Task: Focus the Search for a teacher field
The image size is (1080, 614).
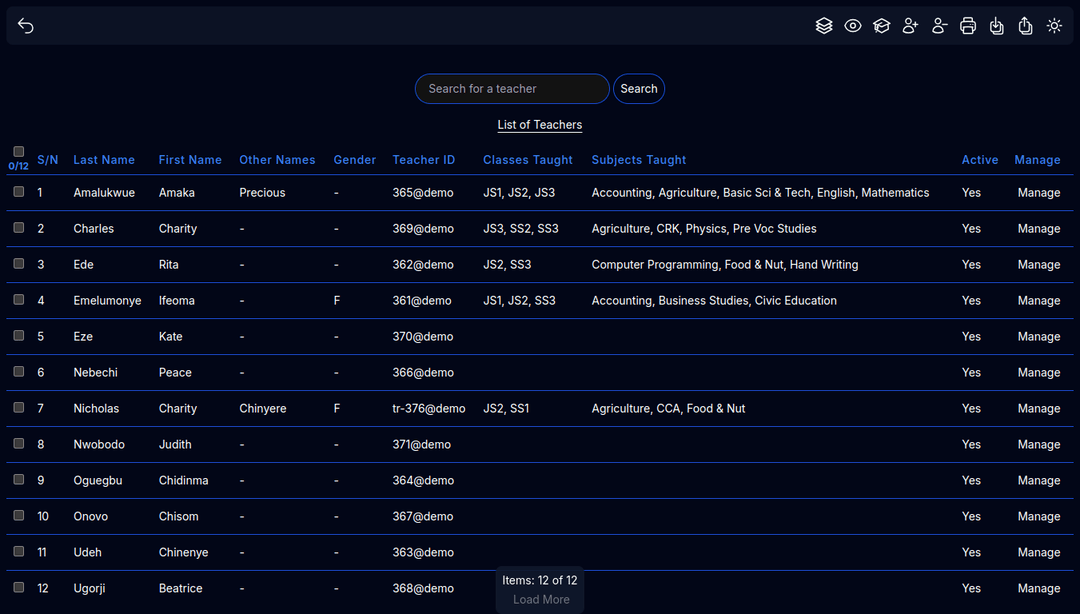Action: click(x=512, y=89)
